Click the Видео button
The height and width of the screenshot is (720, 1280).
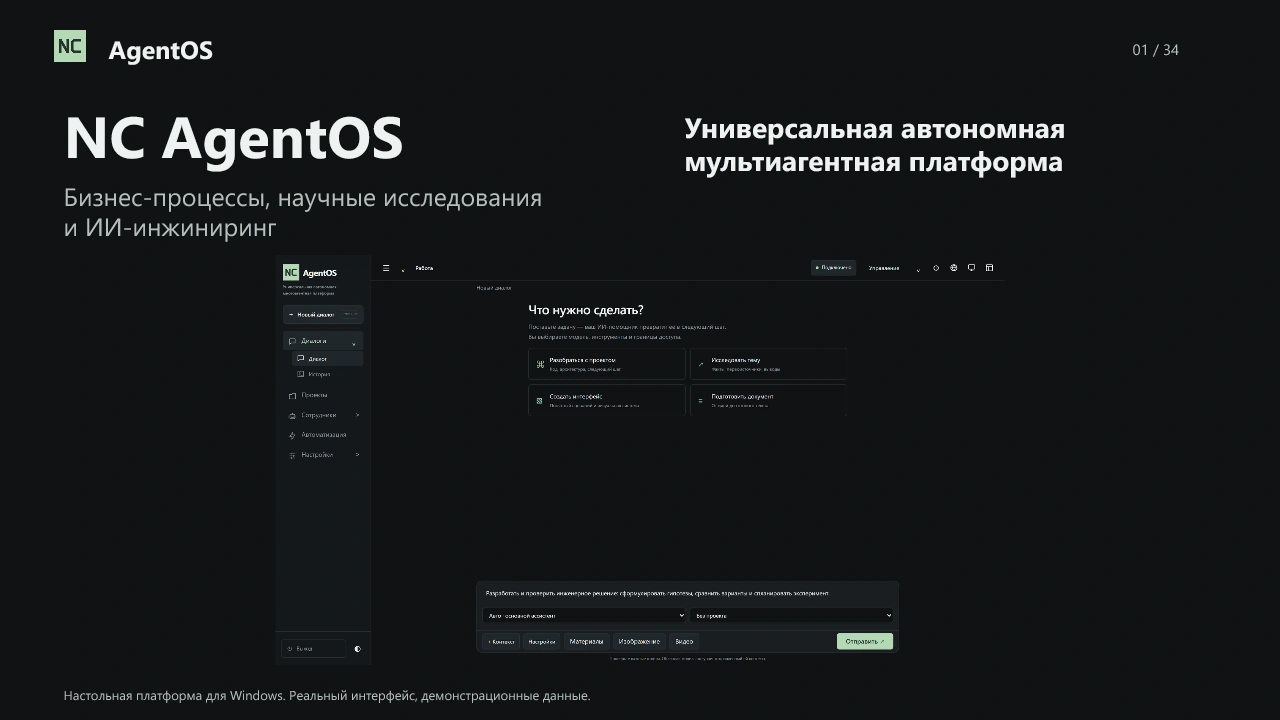684,641
